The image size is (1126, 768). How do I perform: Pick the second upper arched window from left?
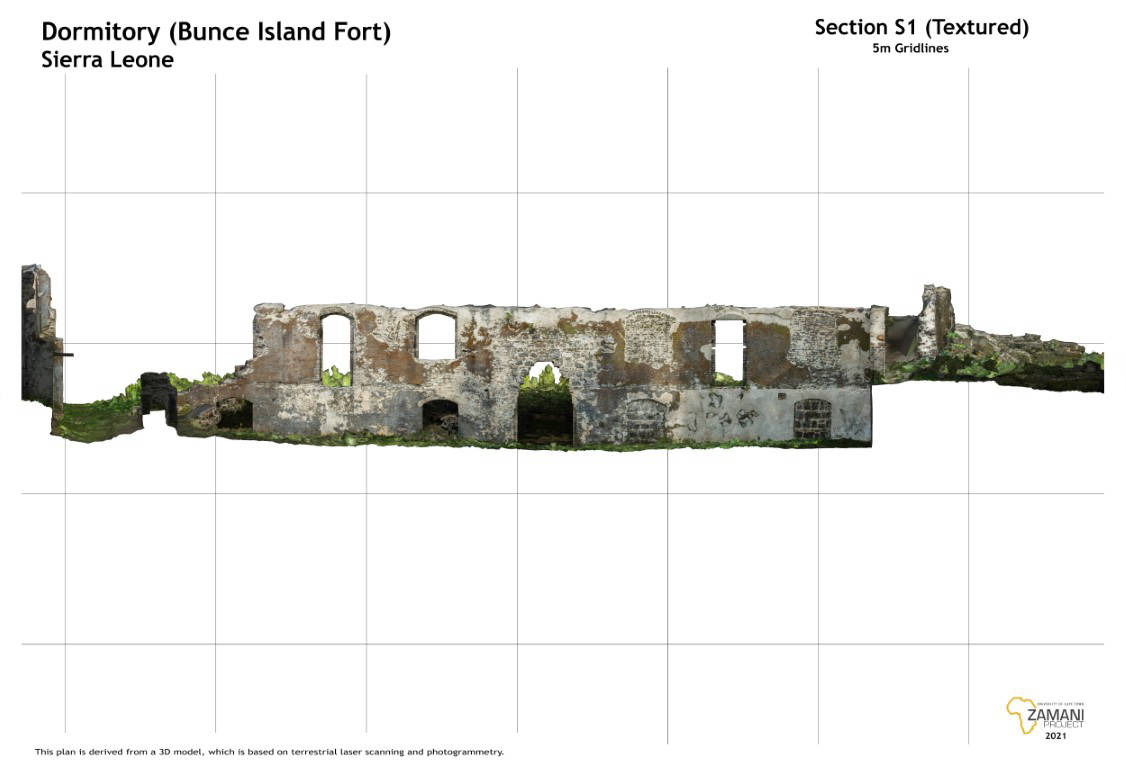[x=436, y=336]
